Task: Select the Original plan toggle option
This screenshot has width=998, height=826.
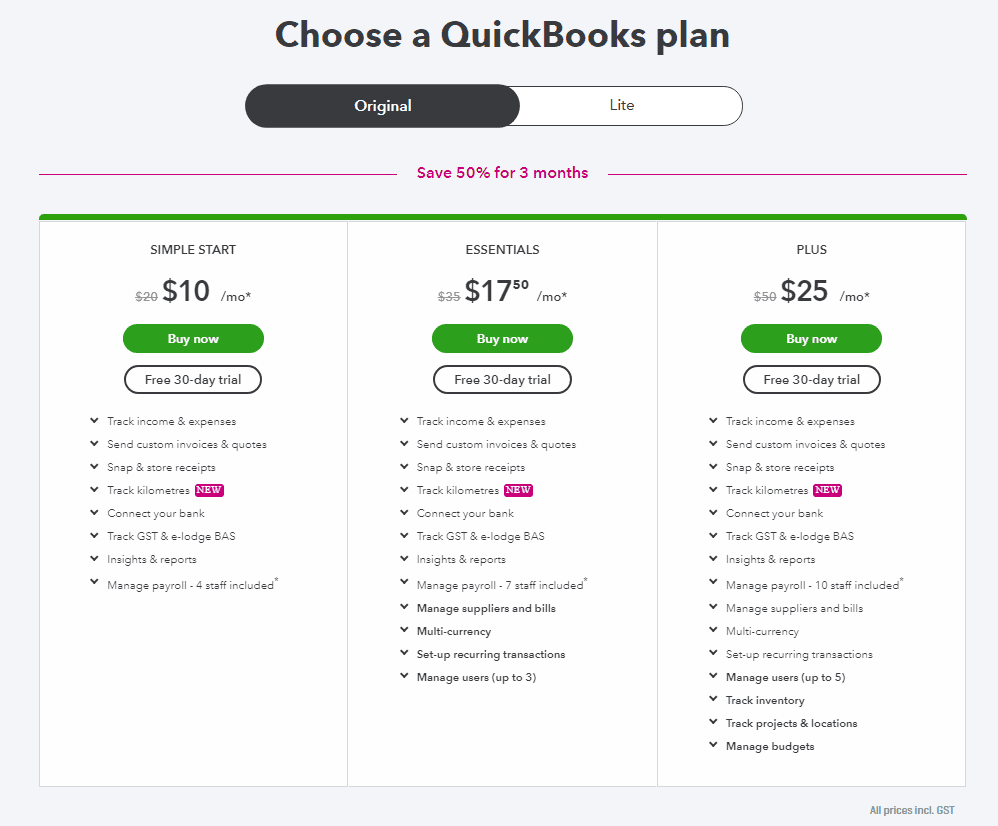Action: pyautogui.click(x=383, y=106)
